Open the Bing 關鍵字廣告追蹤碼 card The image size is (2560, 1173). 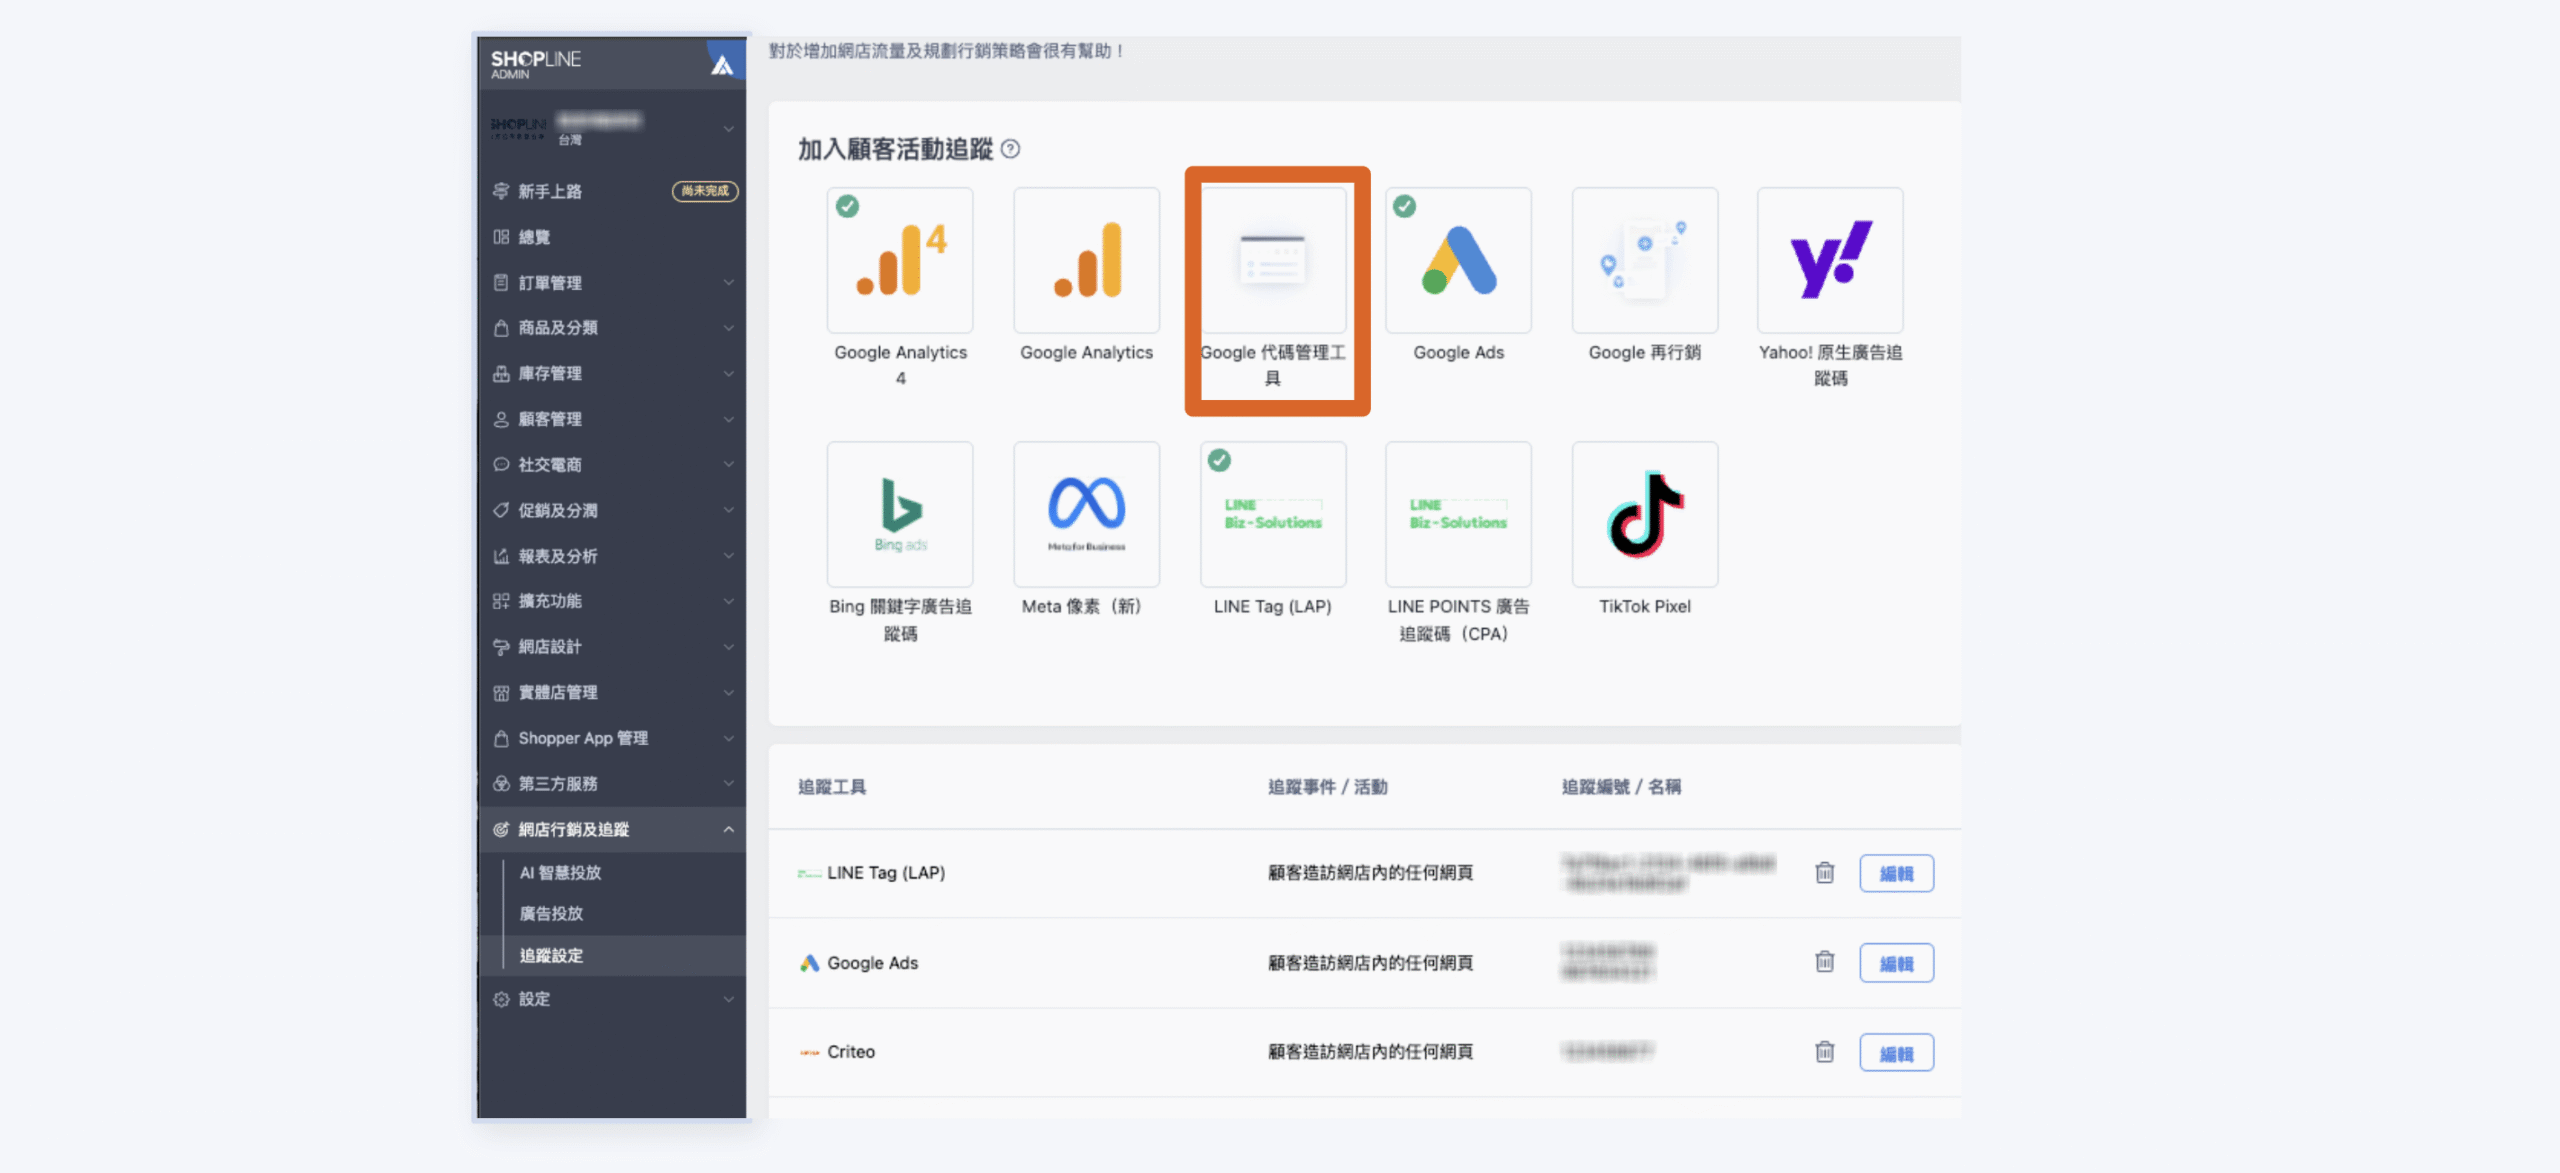coord(900,514)
